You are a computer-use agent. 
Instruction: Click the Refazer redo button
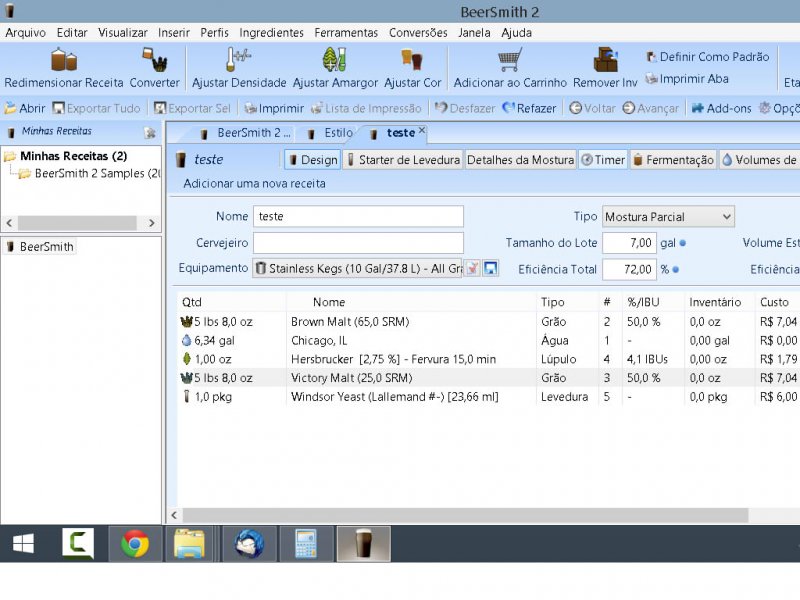pos(529,108)
